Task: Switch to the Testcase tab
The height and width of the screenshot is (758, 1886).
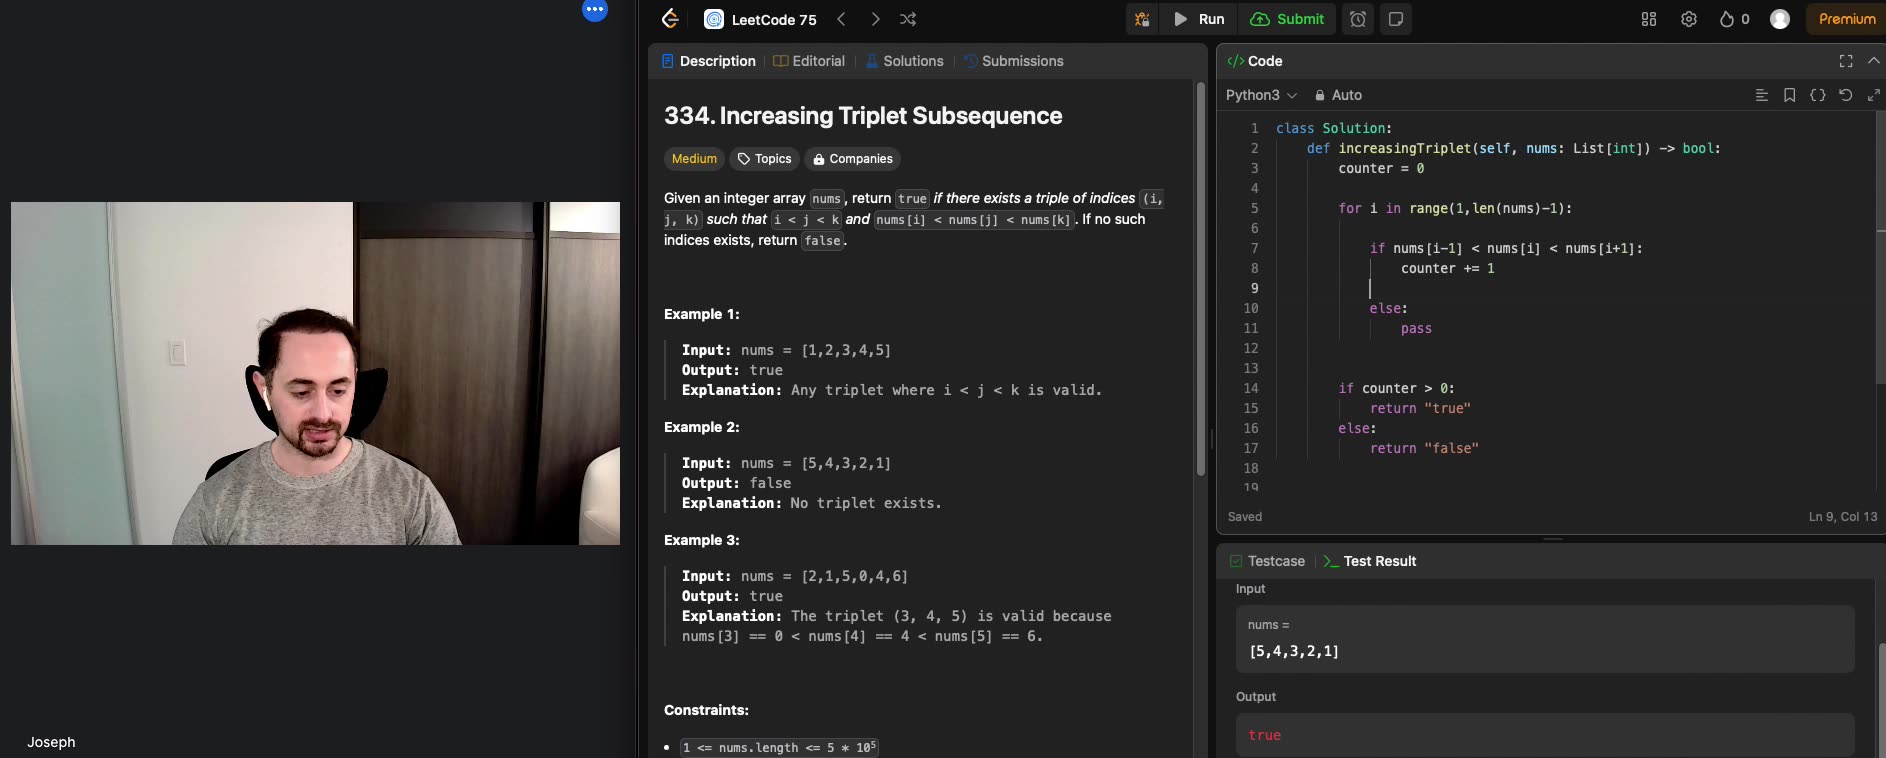Action: [1267, 561]
